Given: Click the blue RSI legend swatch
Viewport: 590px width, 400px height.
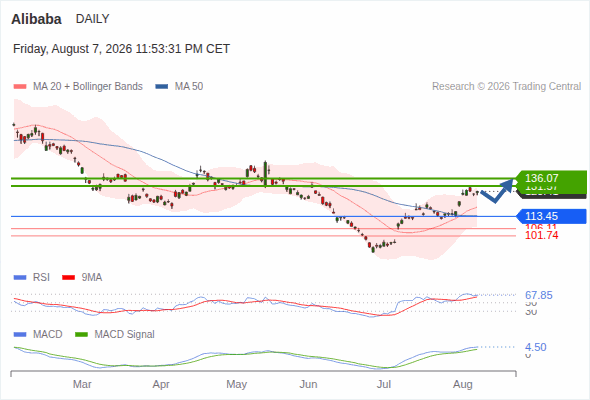Looking at the screenshot, I should click(20, 278).
